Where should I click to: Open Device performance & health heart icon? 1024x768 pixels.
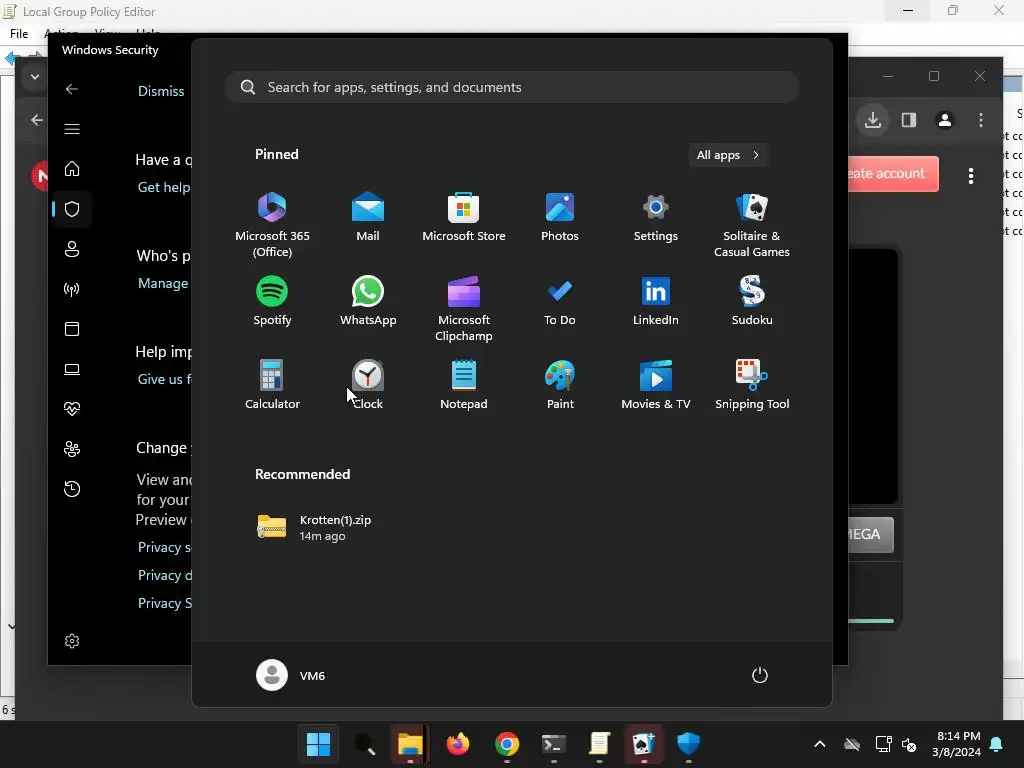pyautogui.click(x=72, y=409)
